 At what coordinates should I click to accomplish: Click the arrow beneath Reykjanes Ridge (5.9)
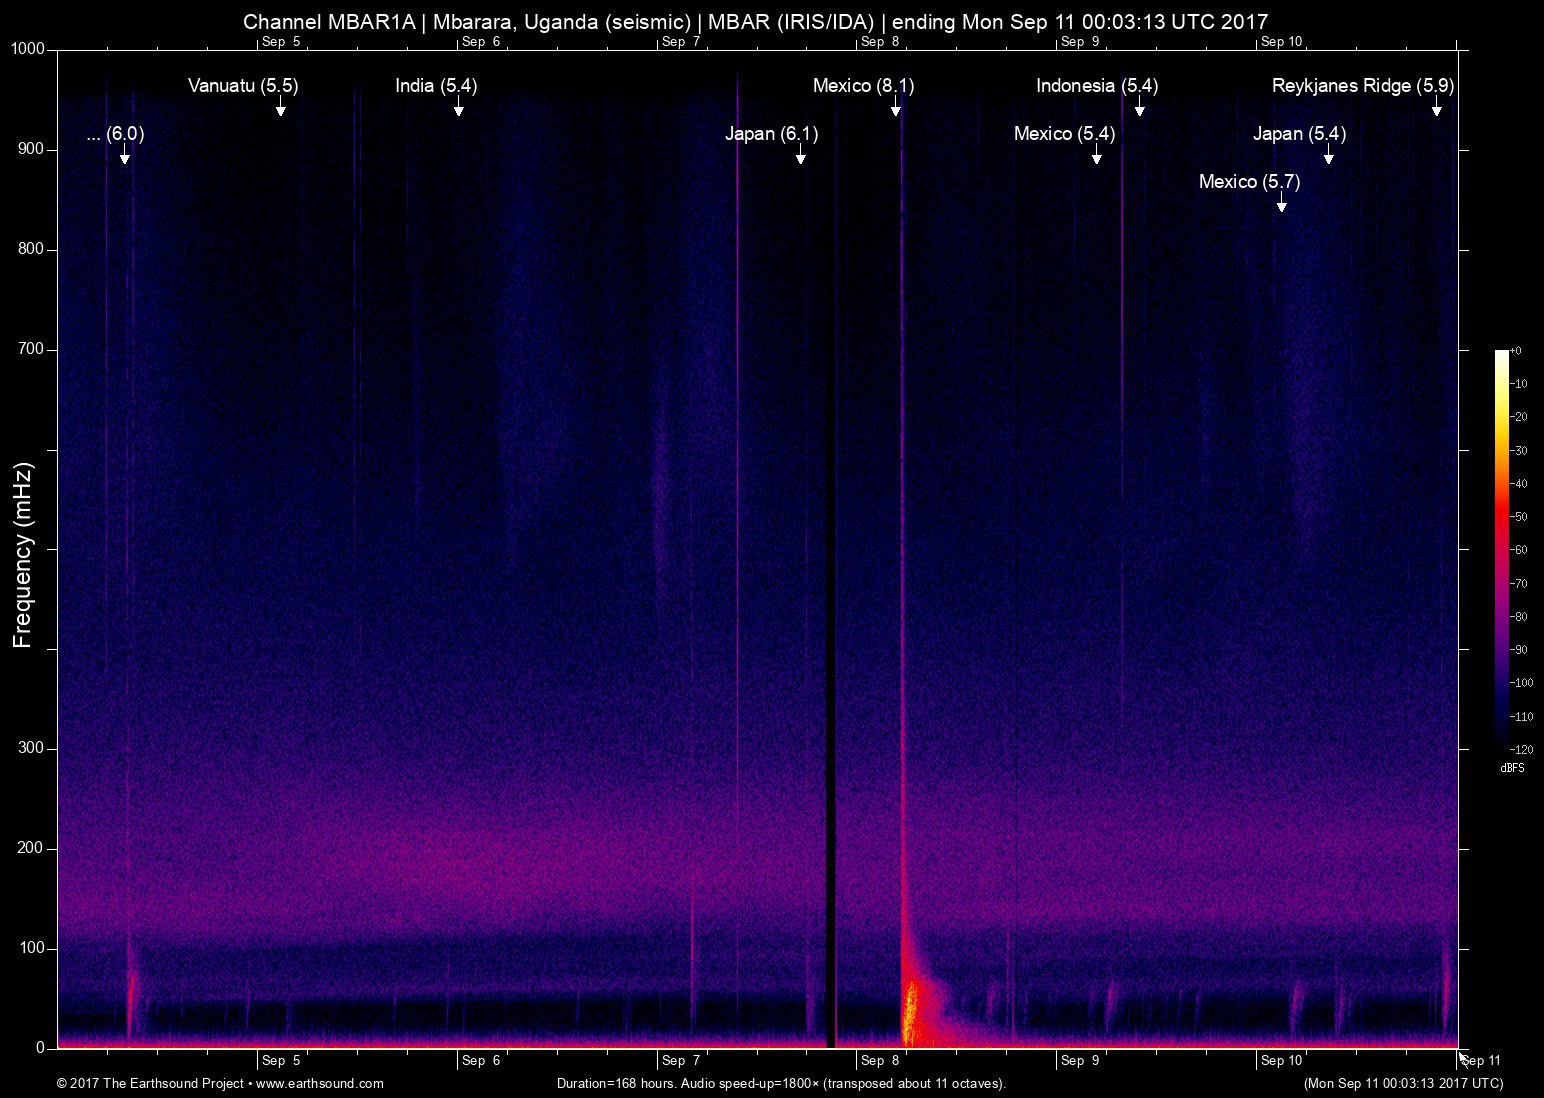click(x=1436, y=108)
